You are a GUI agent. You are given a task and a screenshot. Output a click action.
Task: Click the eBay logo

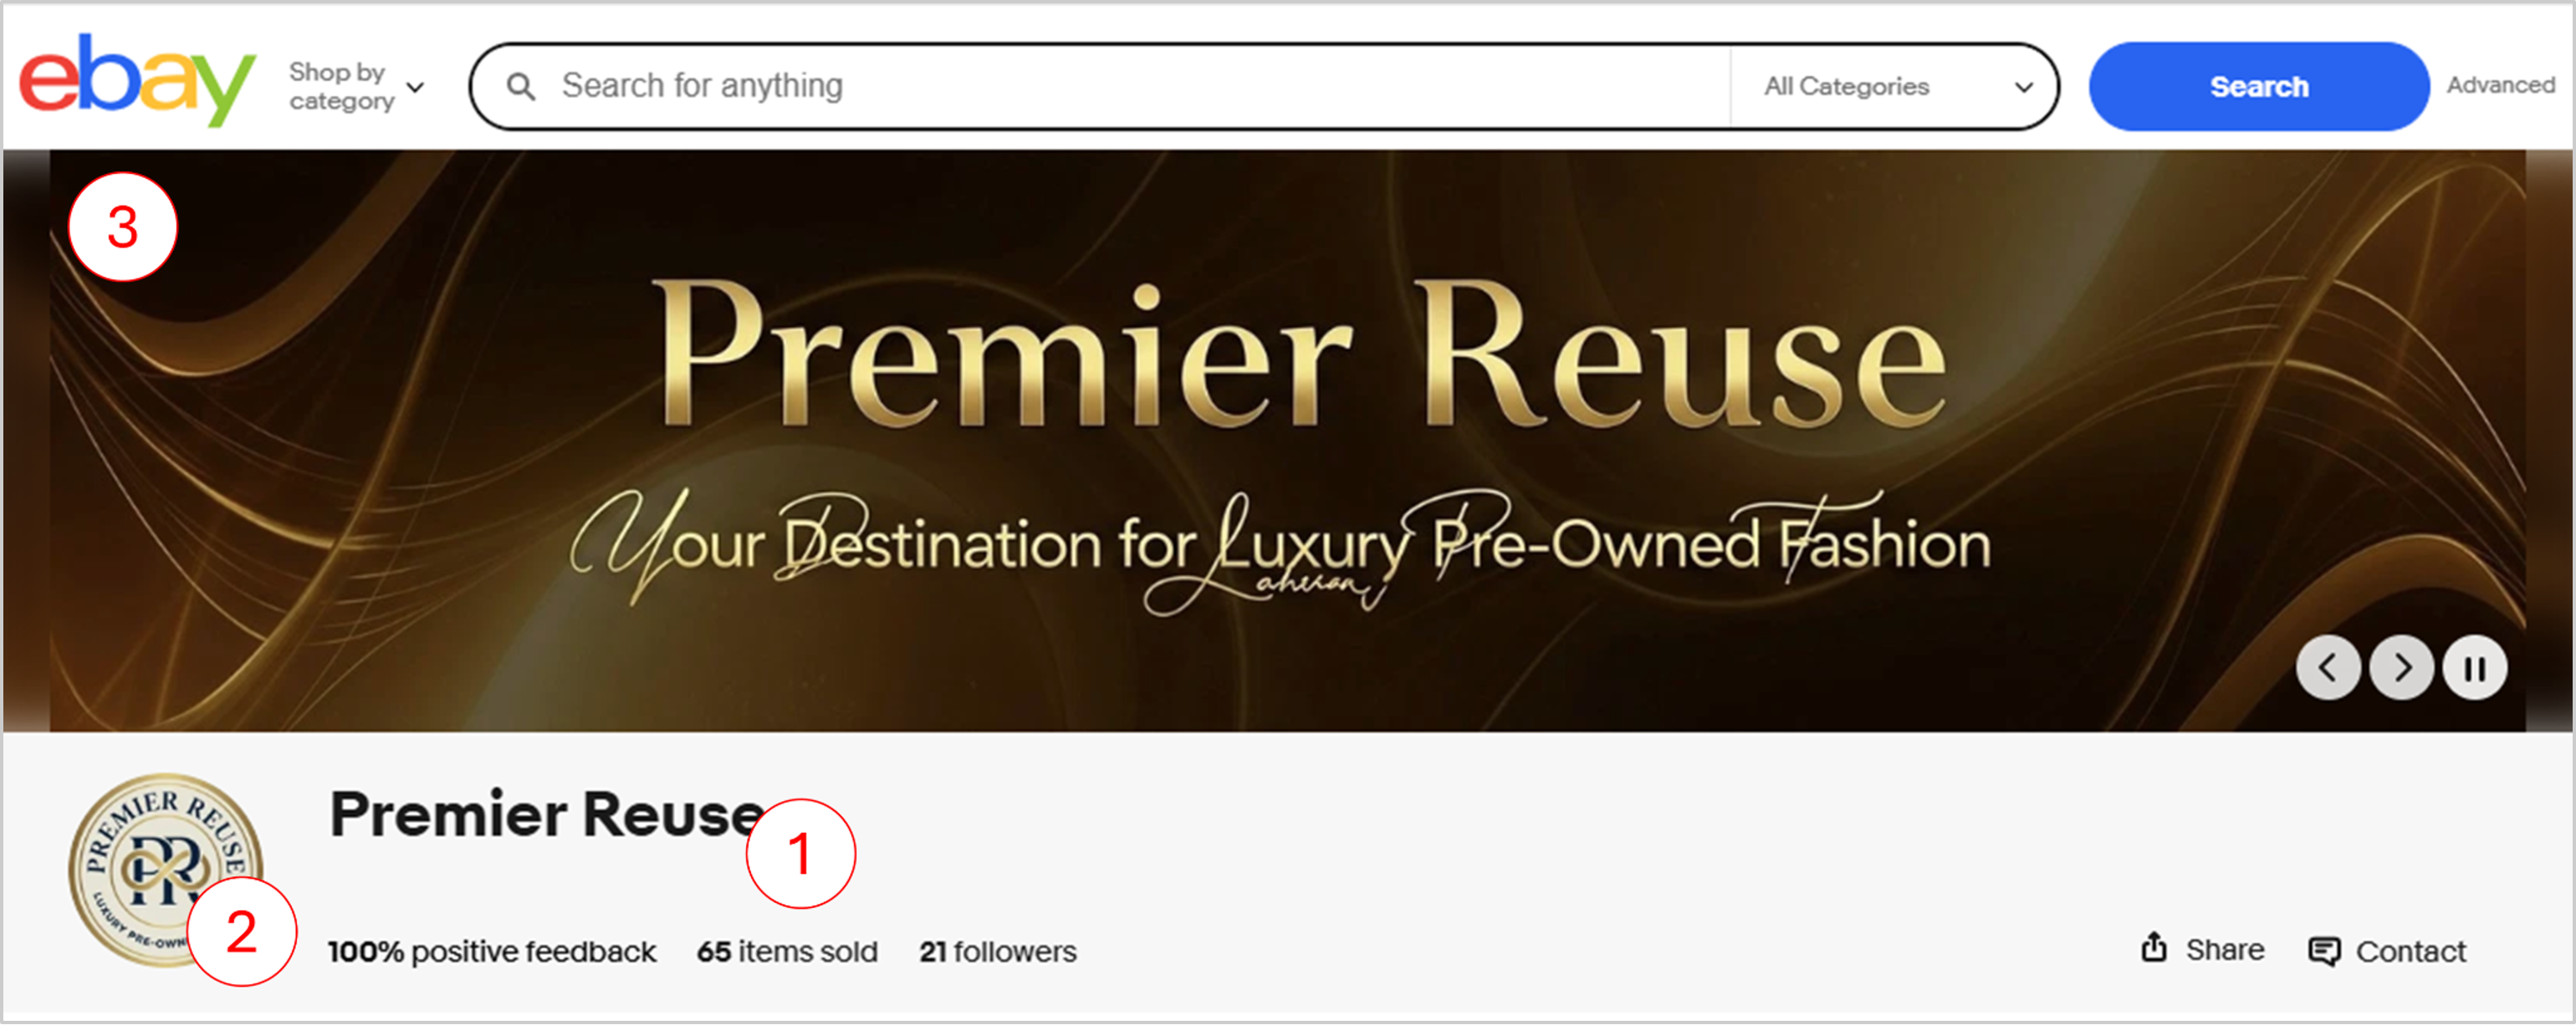pos(137,80)
